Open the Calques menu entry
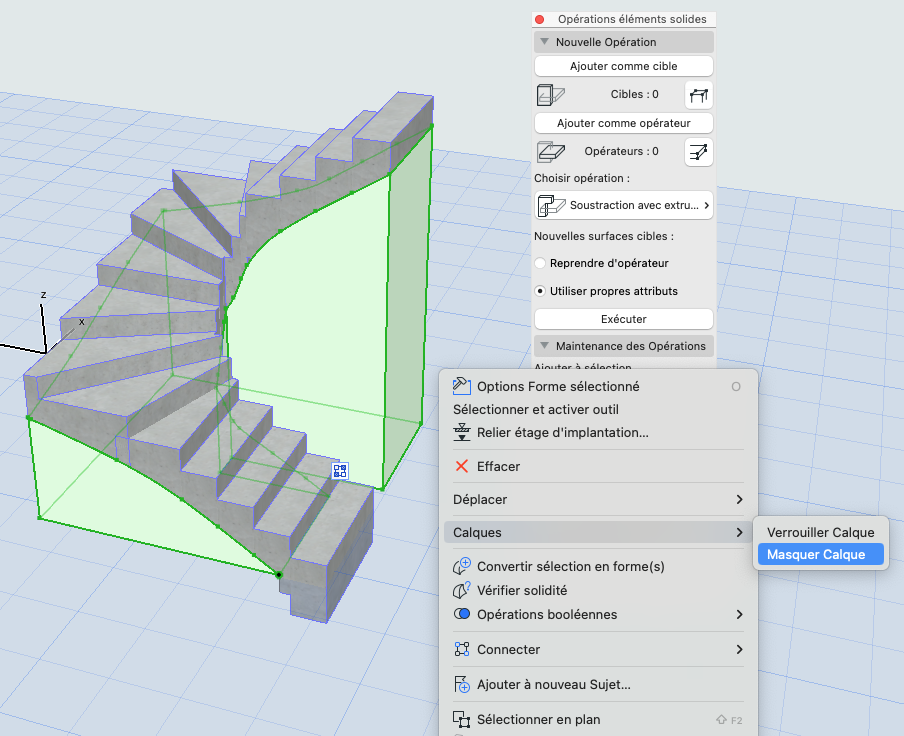This screenshot has width=904, height=736. click(x=598, y=533)
